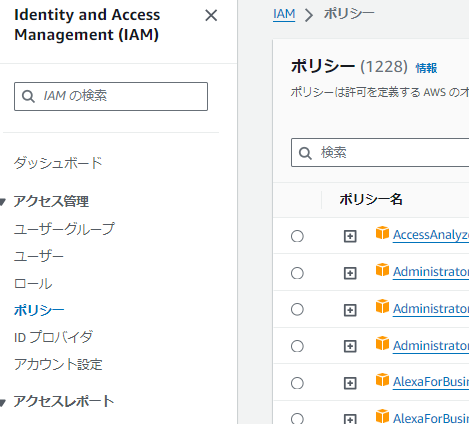
Task: Click the third Administrator orange box icon
Action: pos(382,343)
